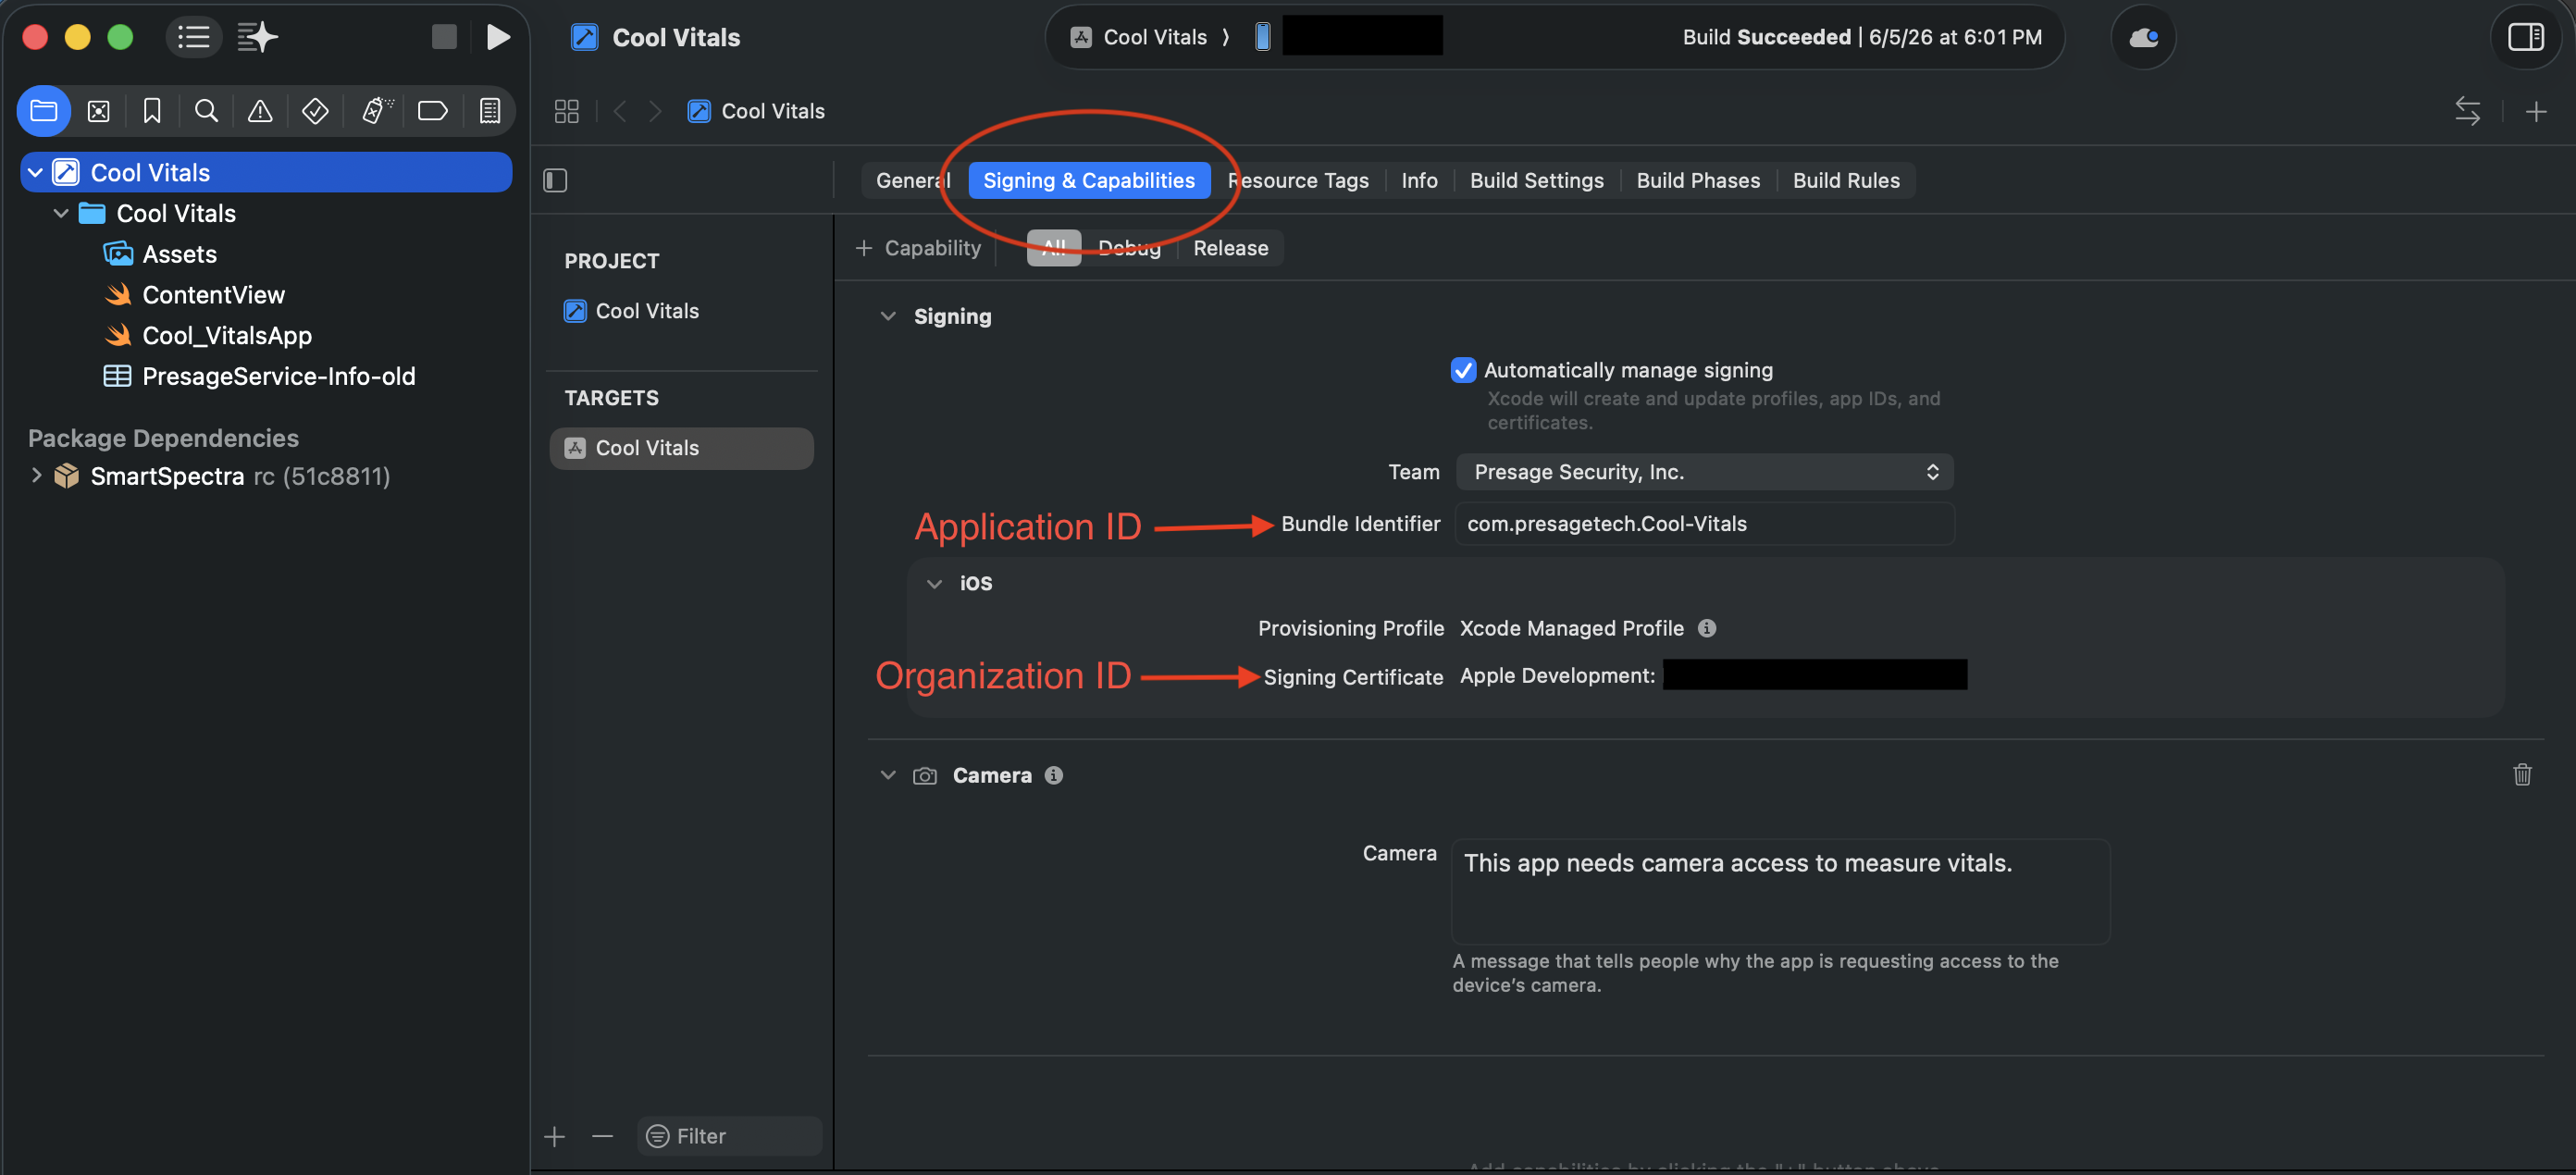Collapse the Signing section
This screenshot has height=1175, width=2576.
point(888,316)
